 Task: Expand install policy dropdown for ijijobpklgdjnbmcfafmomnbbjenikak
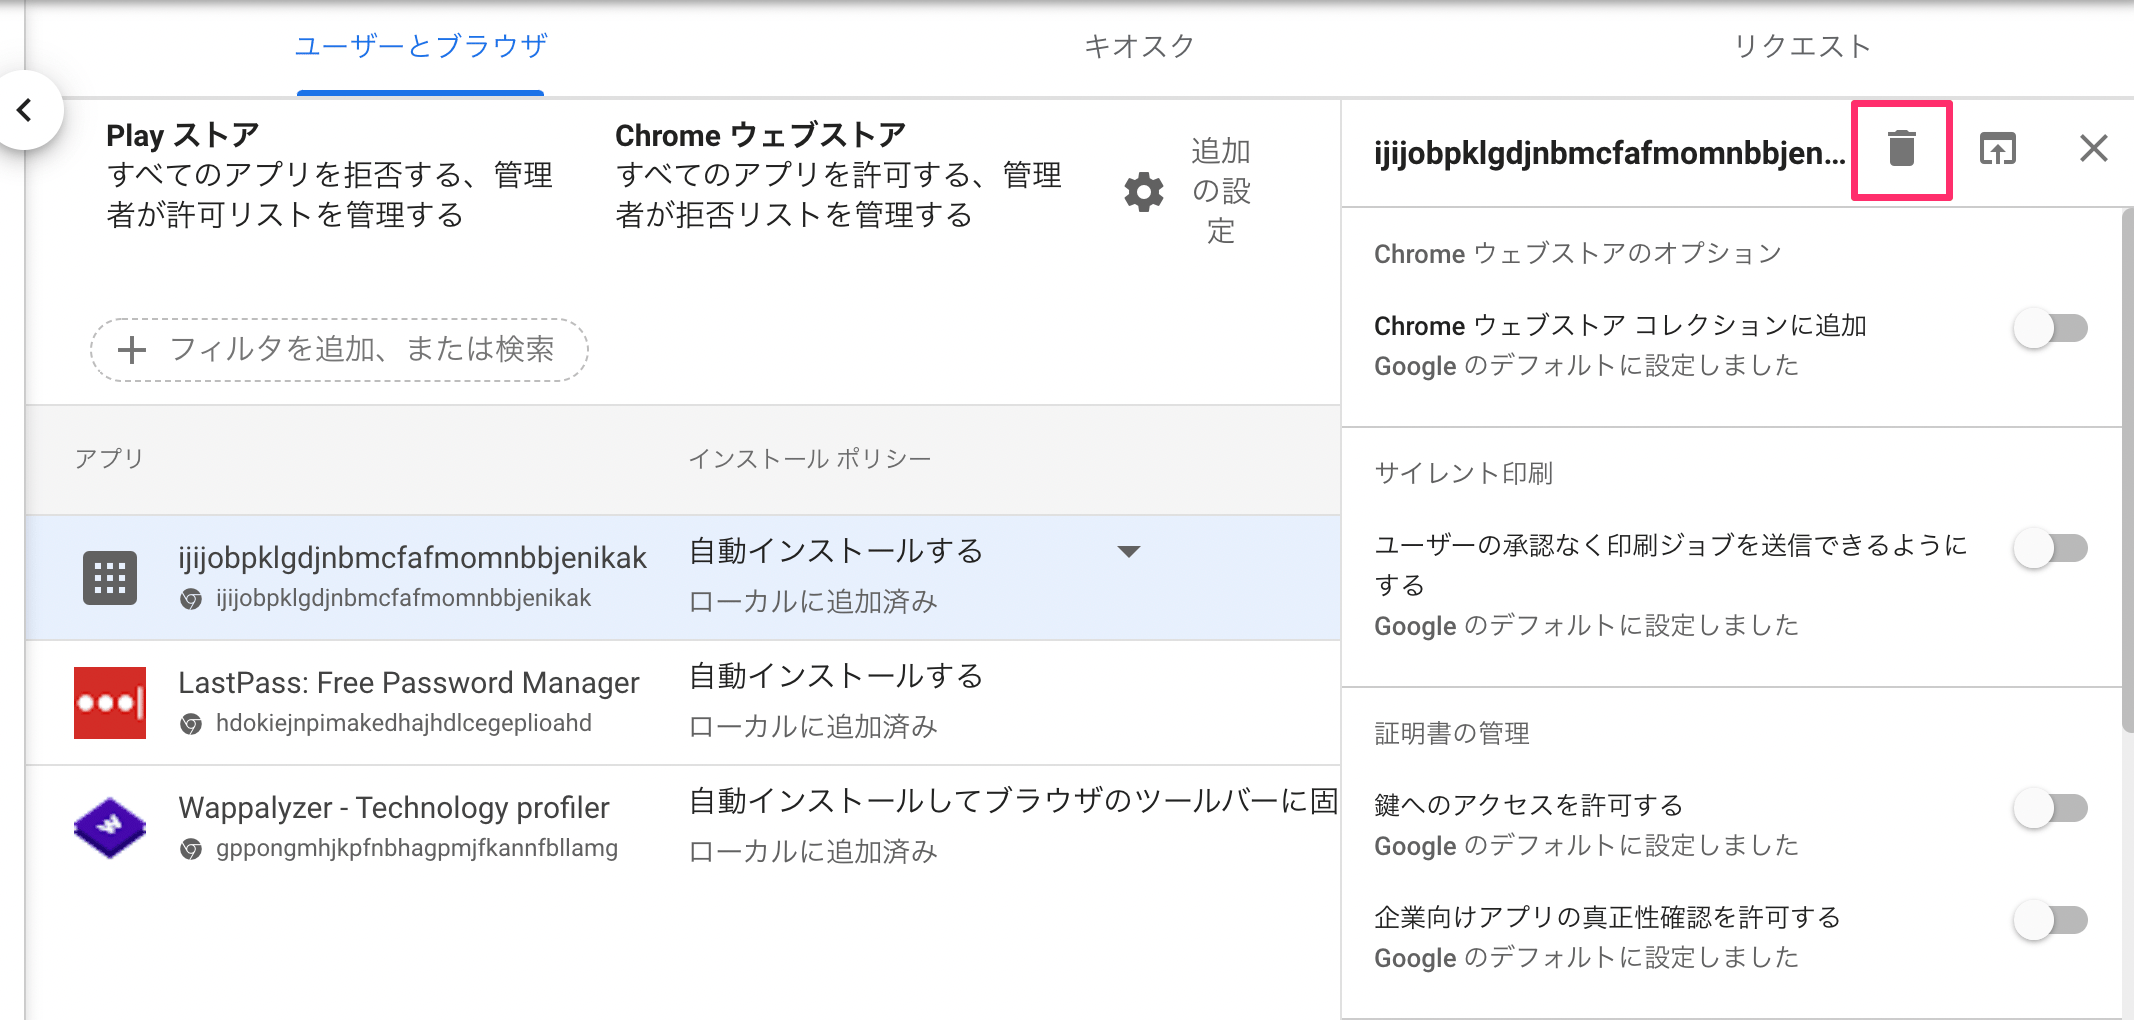click(1129, 551)
